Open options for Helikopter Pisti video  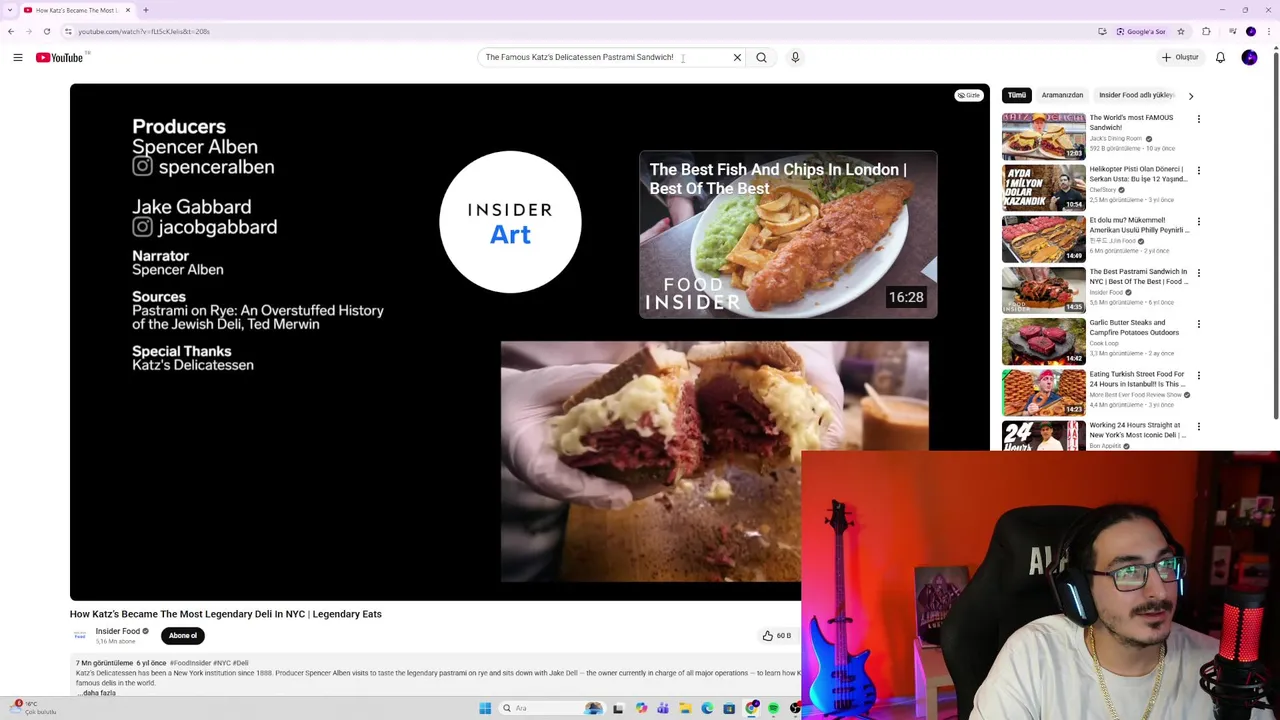(1198, 170)
